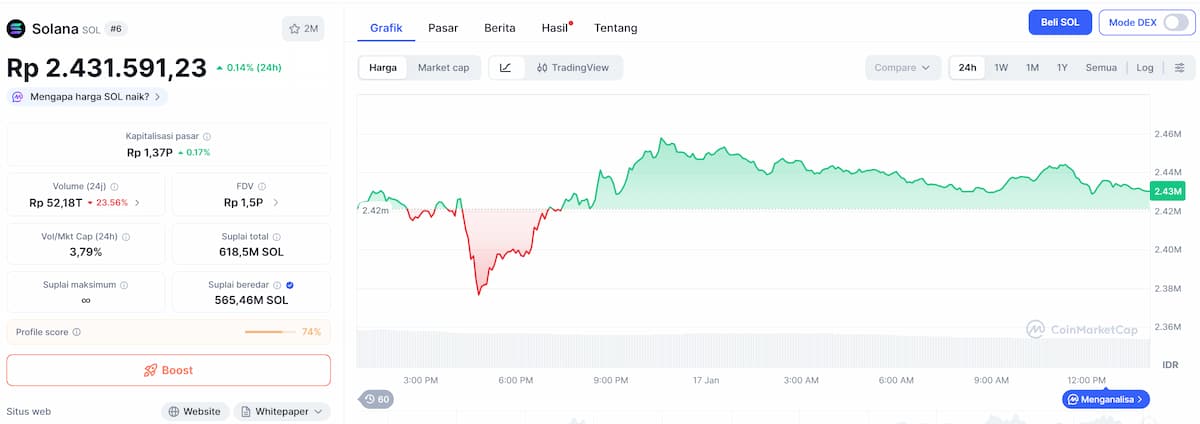
Task: Click the Solana logo icon
Action: coord(16,29)
